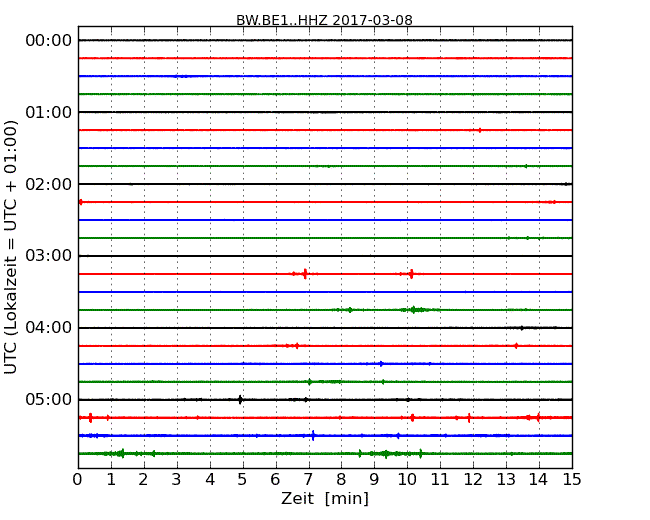Viewport: 650px width, 520px height.
Task: Click x-axis tick label 4
Action: (x=210, y=480)
